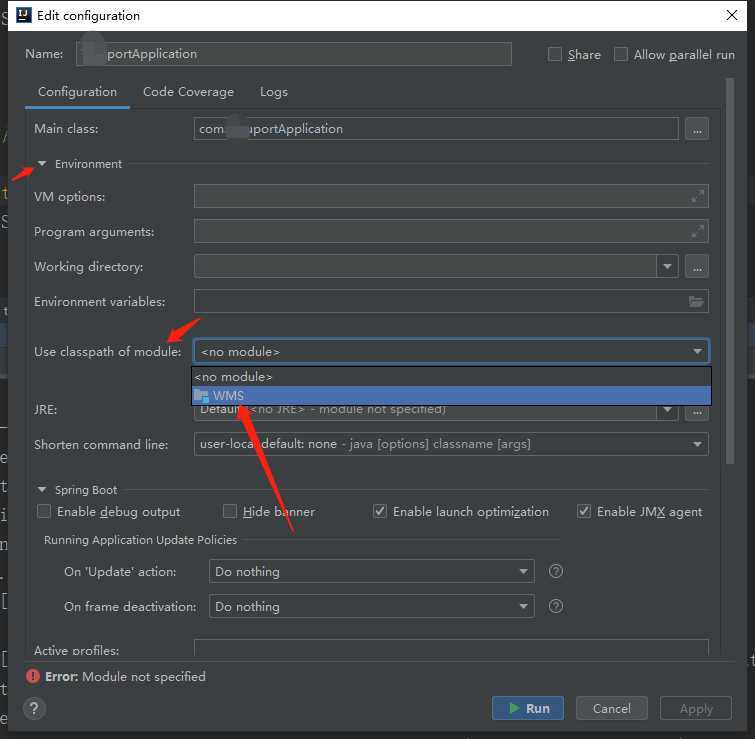This screenshot has width=755, height=739.
Task: Uncheck Enable JMX agent
Action: pyautogui.click(x=584, y=511)
